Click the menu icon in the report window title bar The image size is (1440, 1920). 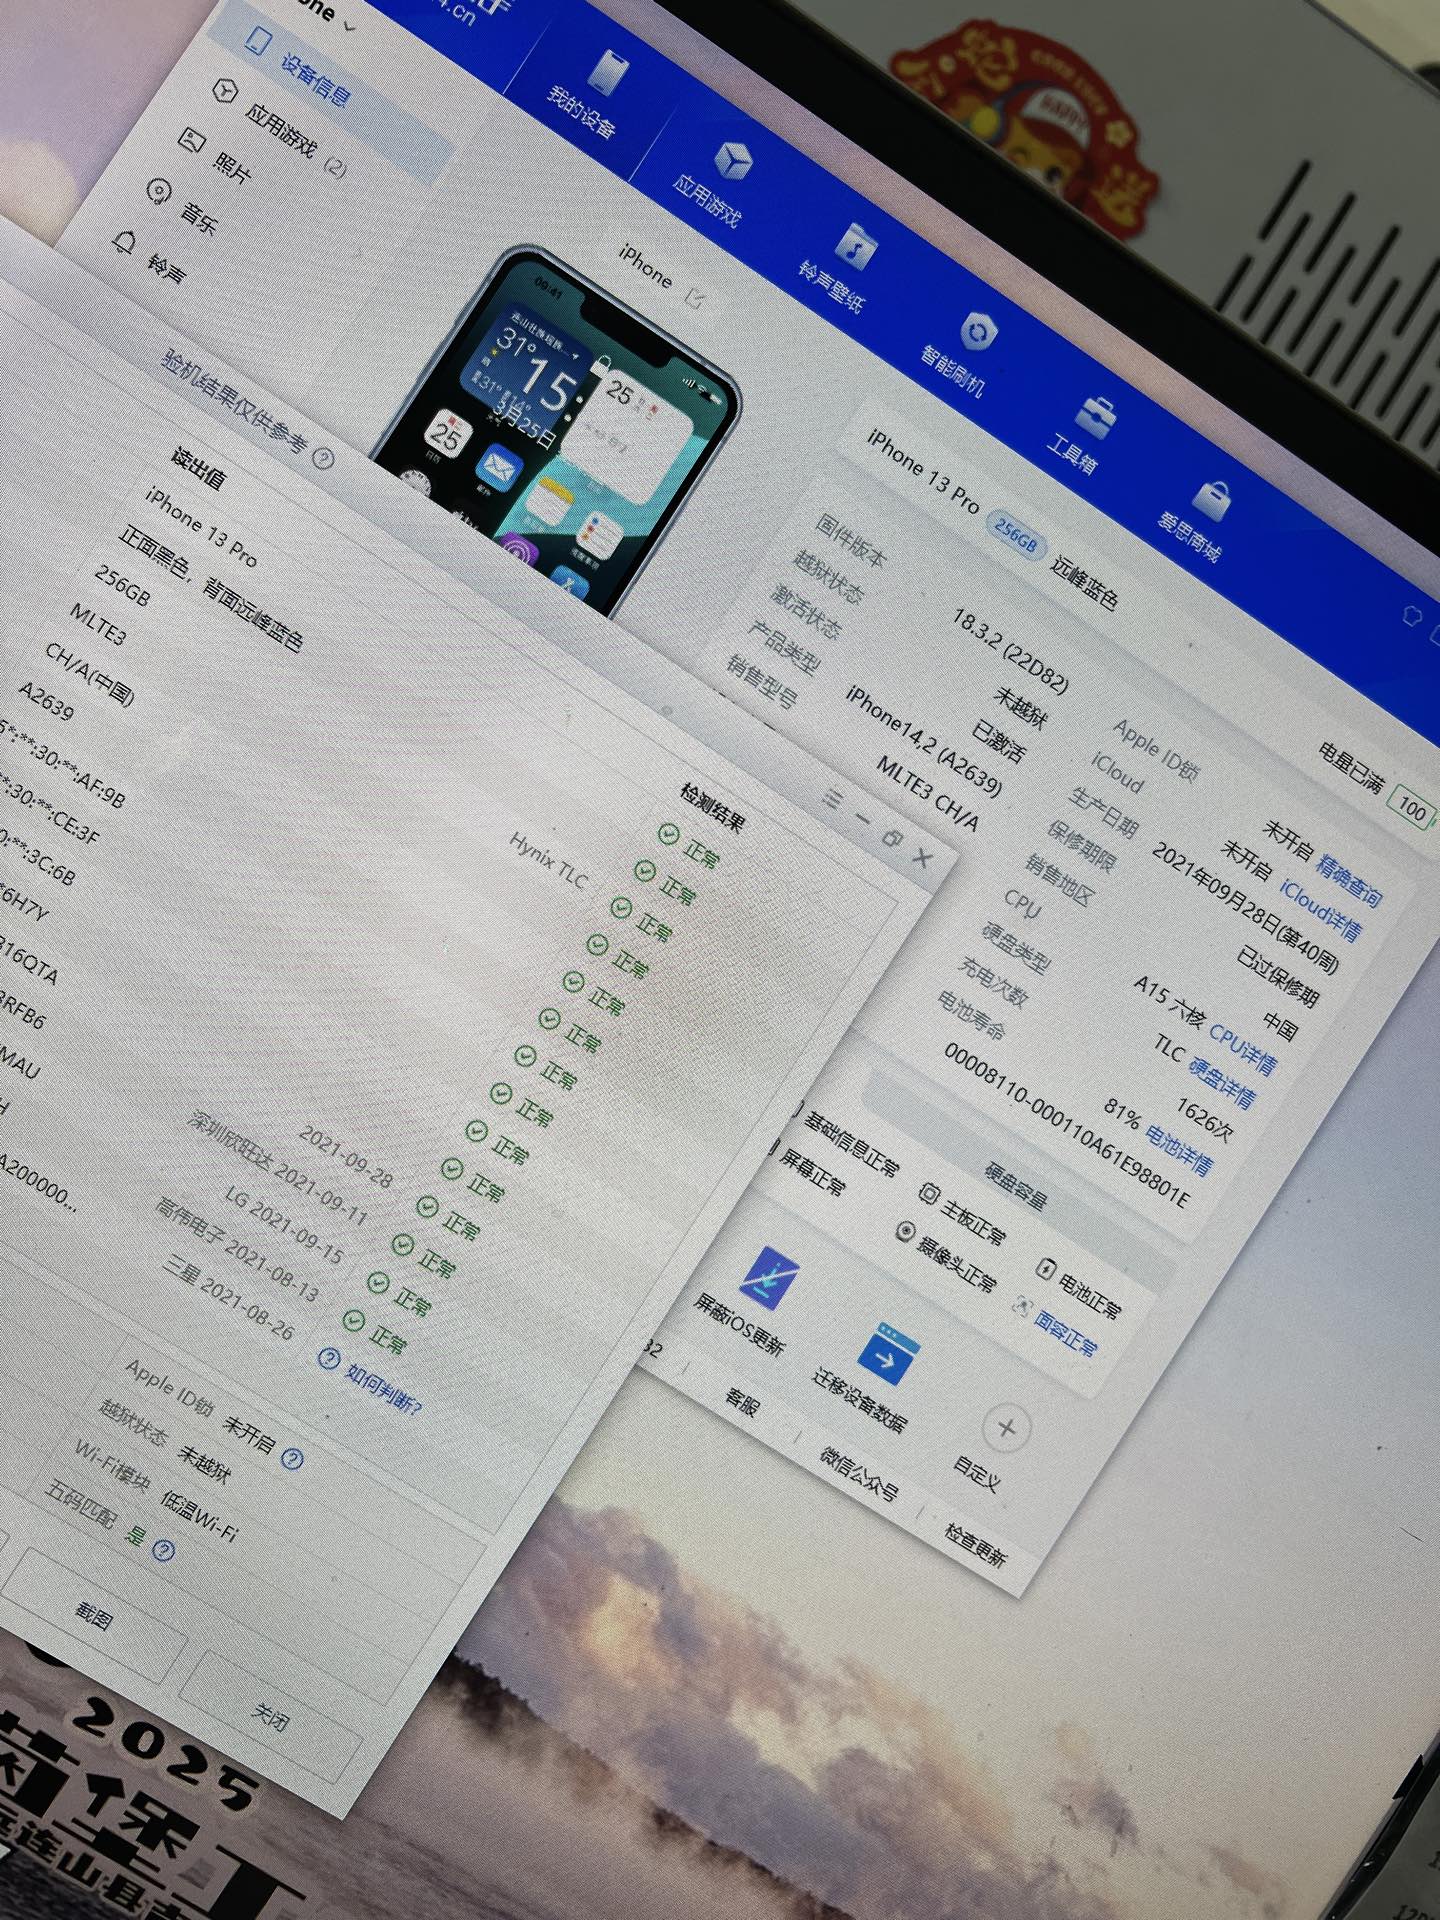tap(833, 798)
